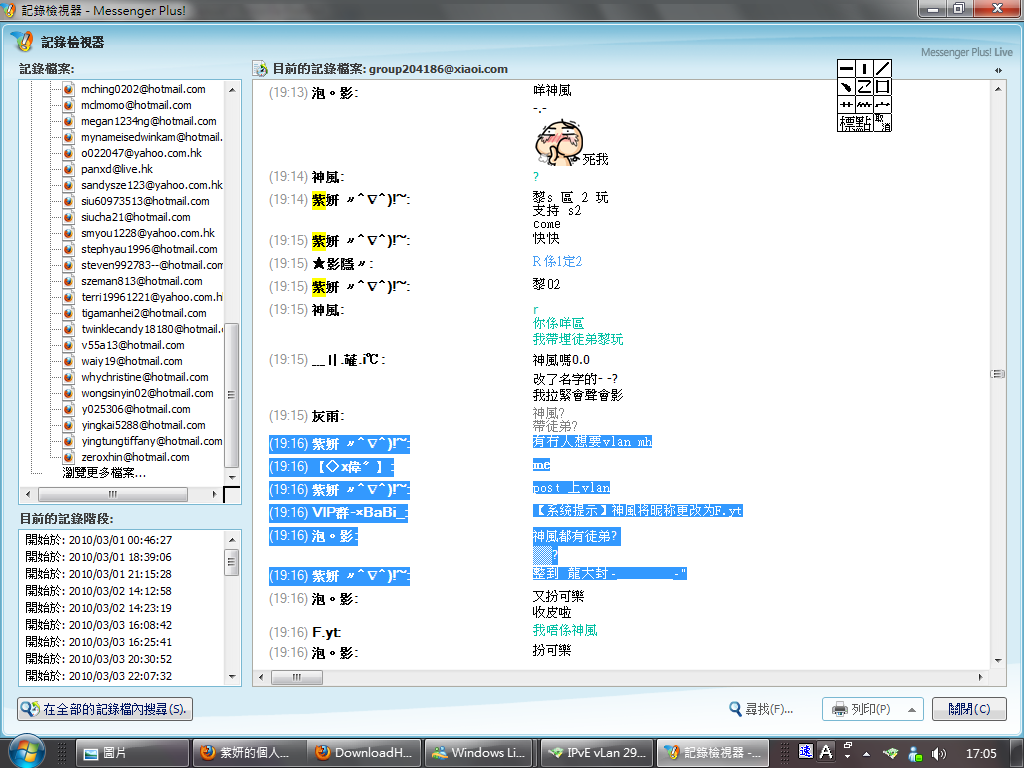This screenshot has width=1024, height=768.
Task: Click the horizontal stroke key in IME stroke pad
Action: pyautogui.click(x=846, y=69)
